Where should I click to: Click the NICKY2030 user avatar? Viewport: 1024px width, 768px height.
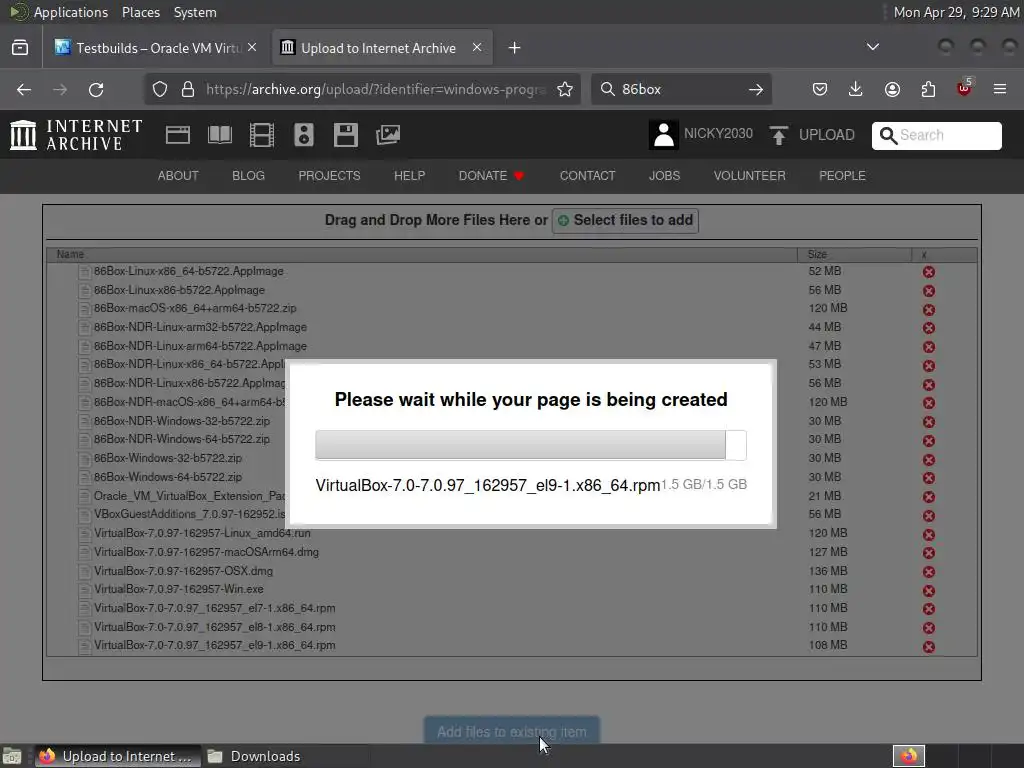(664, 135)
